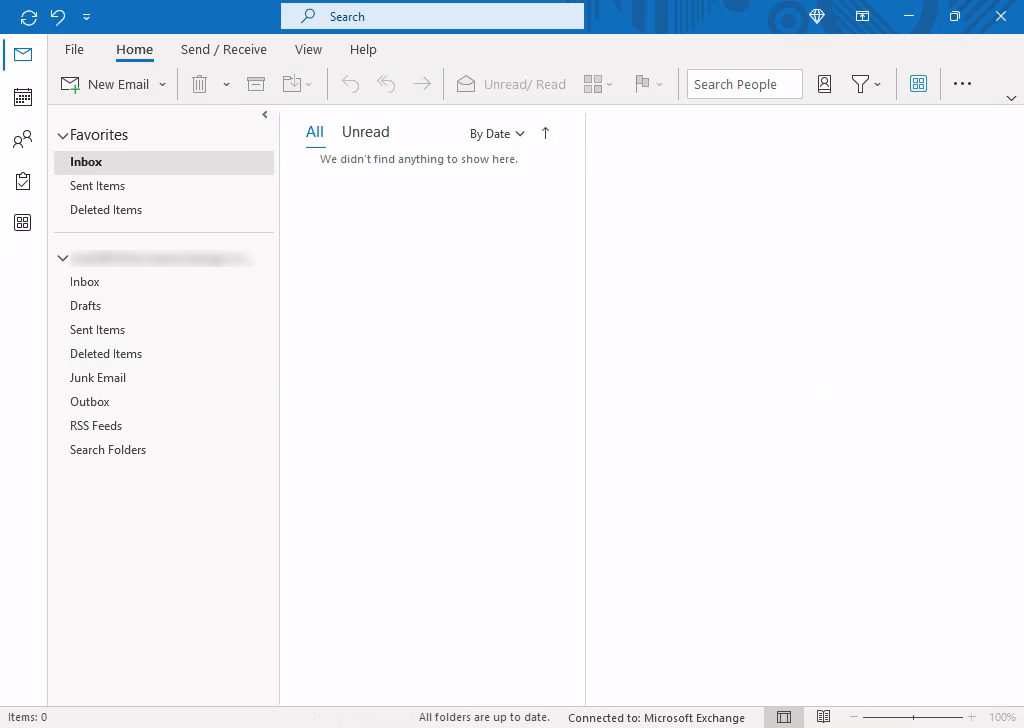Open the View menu tab
1024x728 pixels.
pyautogui.click(x=307, y=49)
